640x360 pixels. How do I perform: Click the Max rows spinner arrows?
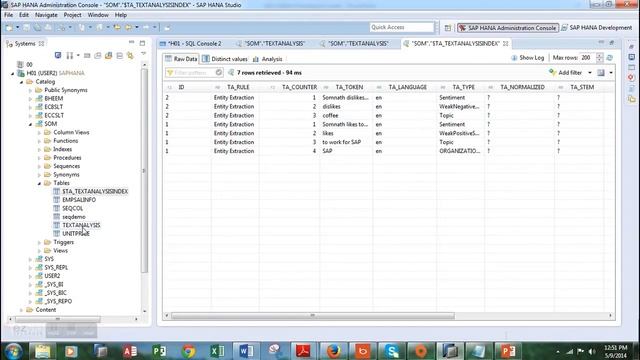(599, 58)
